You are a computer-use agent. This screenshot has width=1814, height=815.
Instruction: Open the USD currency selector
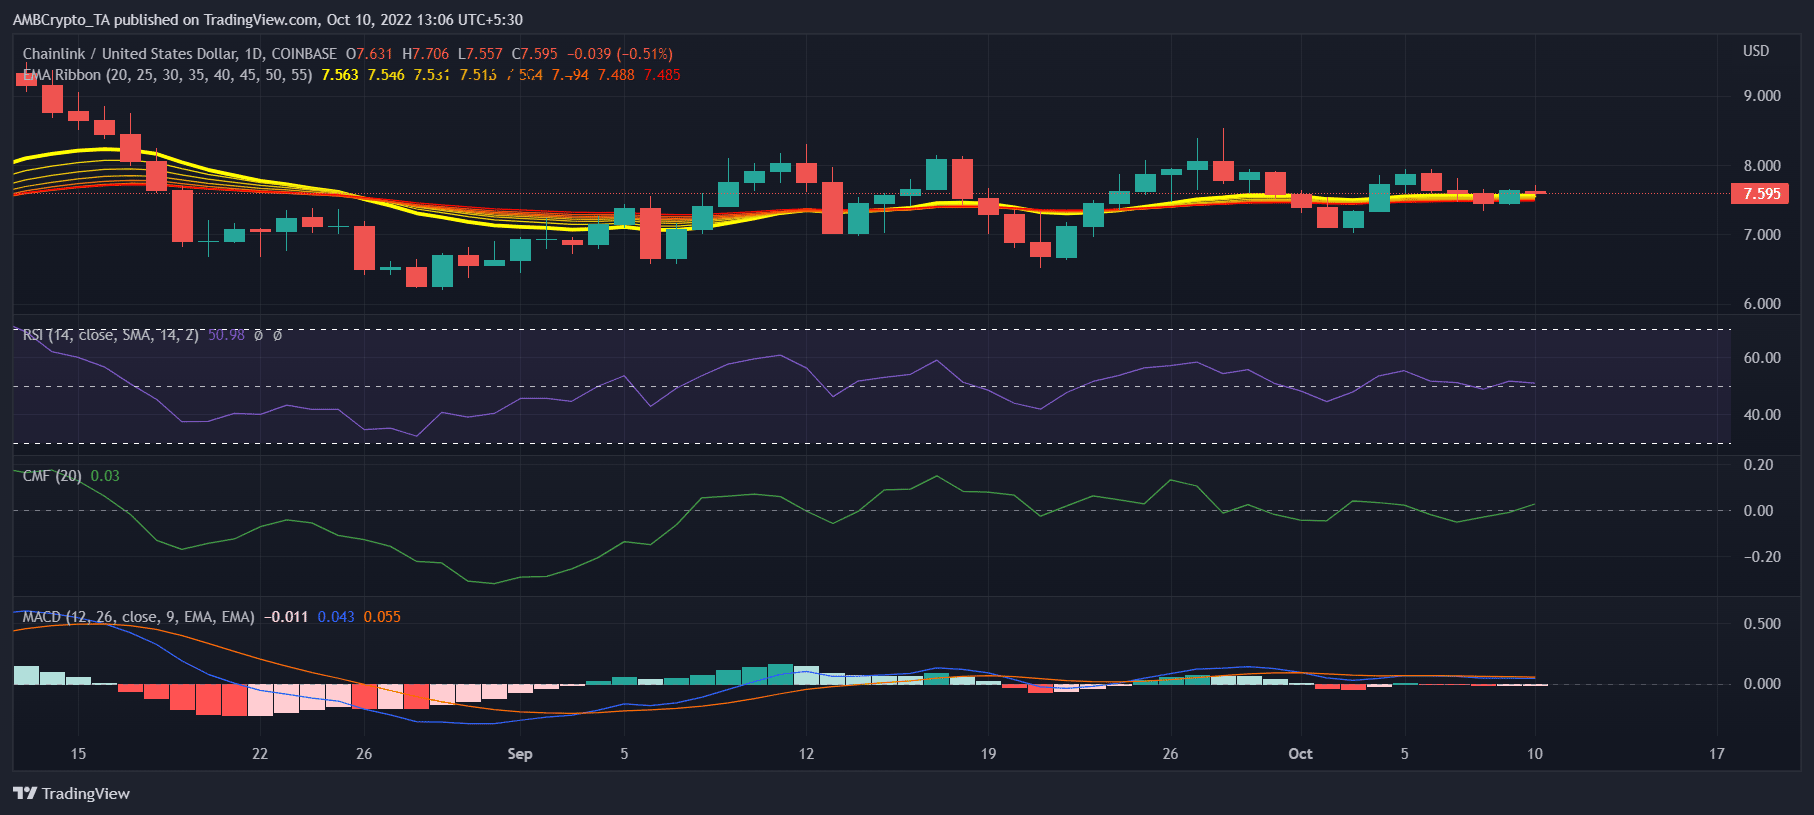pos(1756,51)
